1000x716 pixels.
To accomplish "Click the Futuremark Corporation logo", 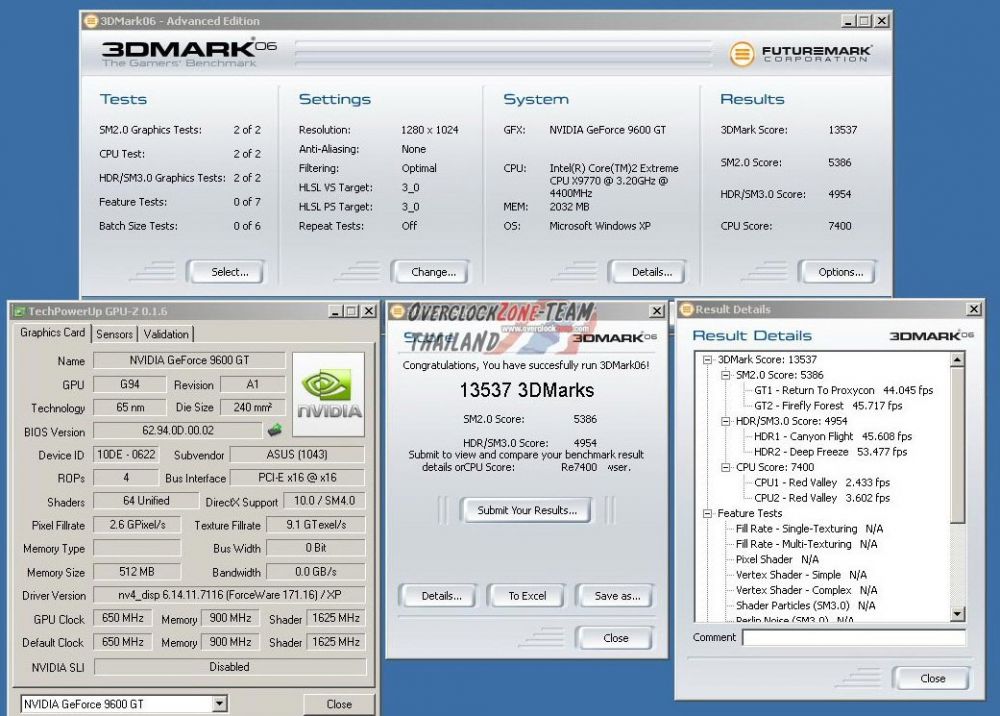I will [x=800, y=54].
